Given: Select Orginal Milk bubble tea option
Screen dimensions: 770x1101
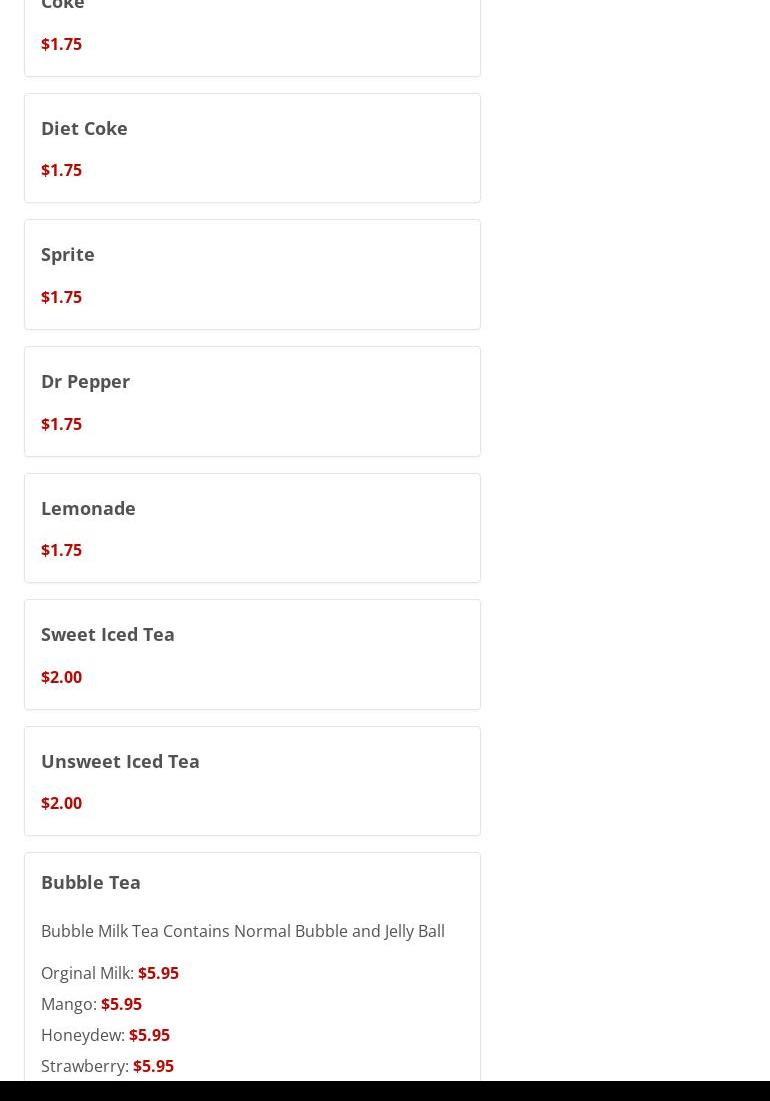Looking at the screenshot, I should tap(109, 973).
